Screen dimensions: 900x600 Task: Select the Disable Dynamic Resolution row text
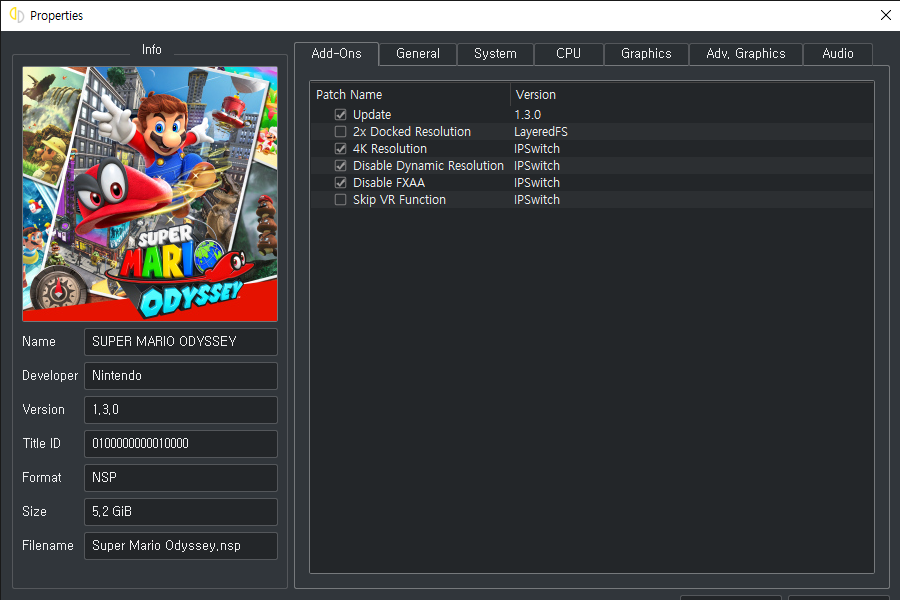tap(428, 166)
